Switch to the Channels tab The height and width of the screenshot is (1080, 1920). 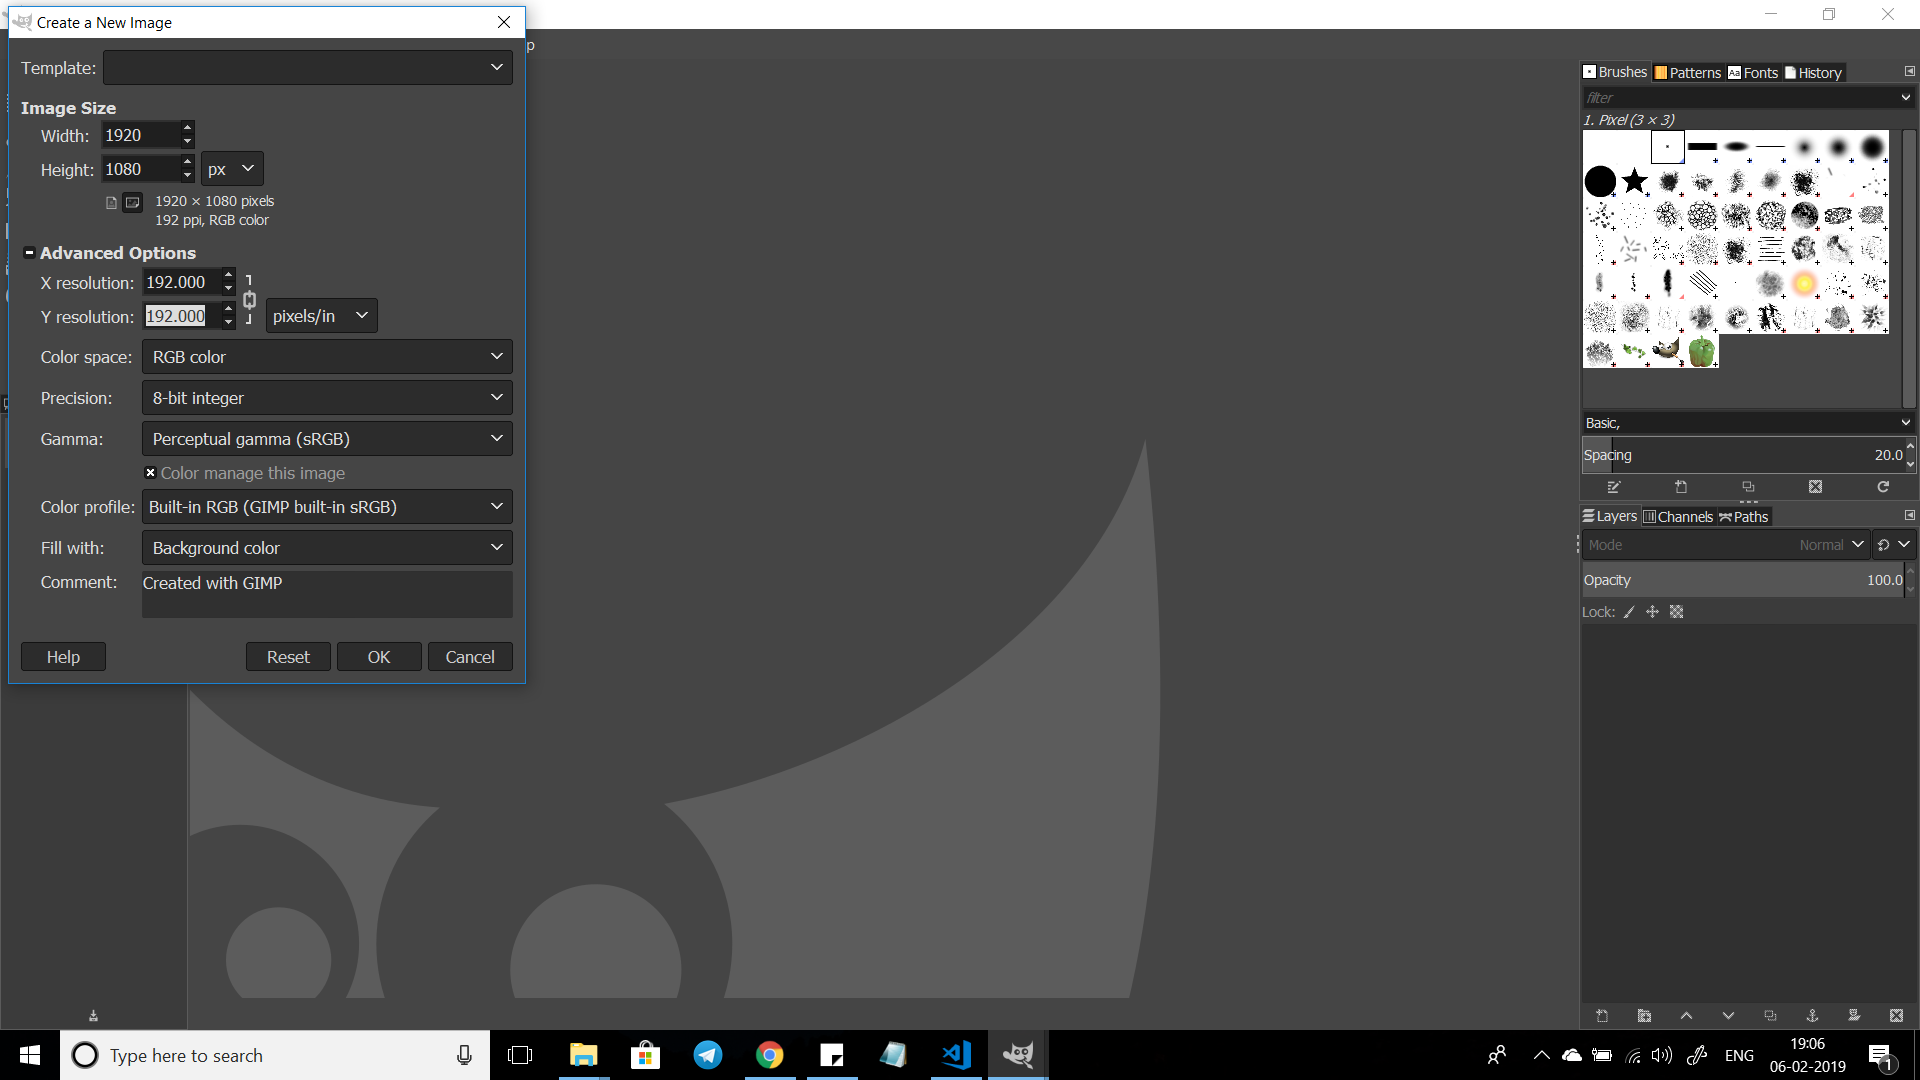click(x=1678, y=517)
